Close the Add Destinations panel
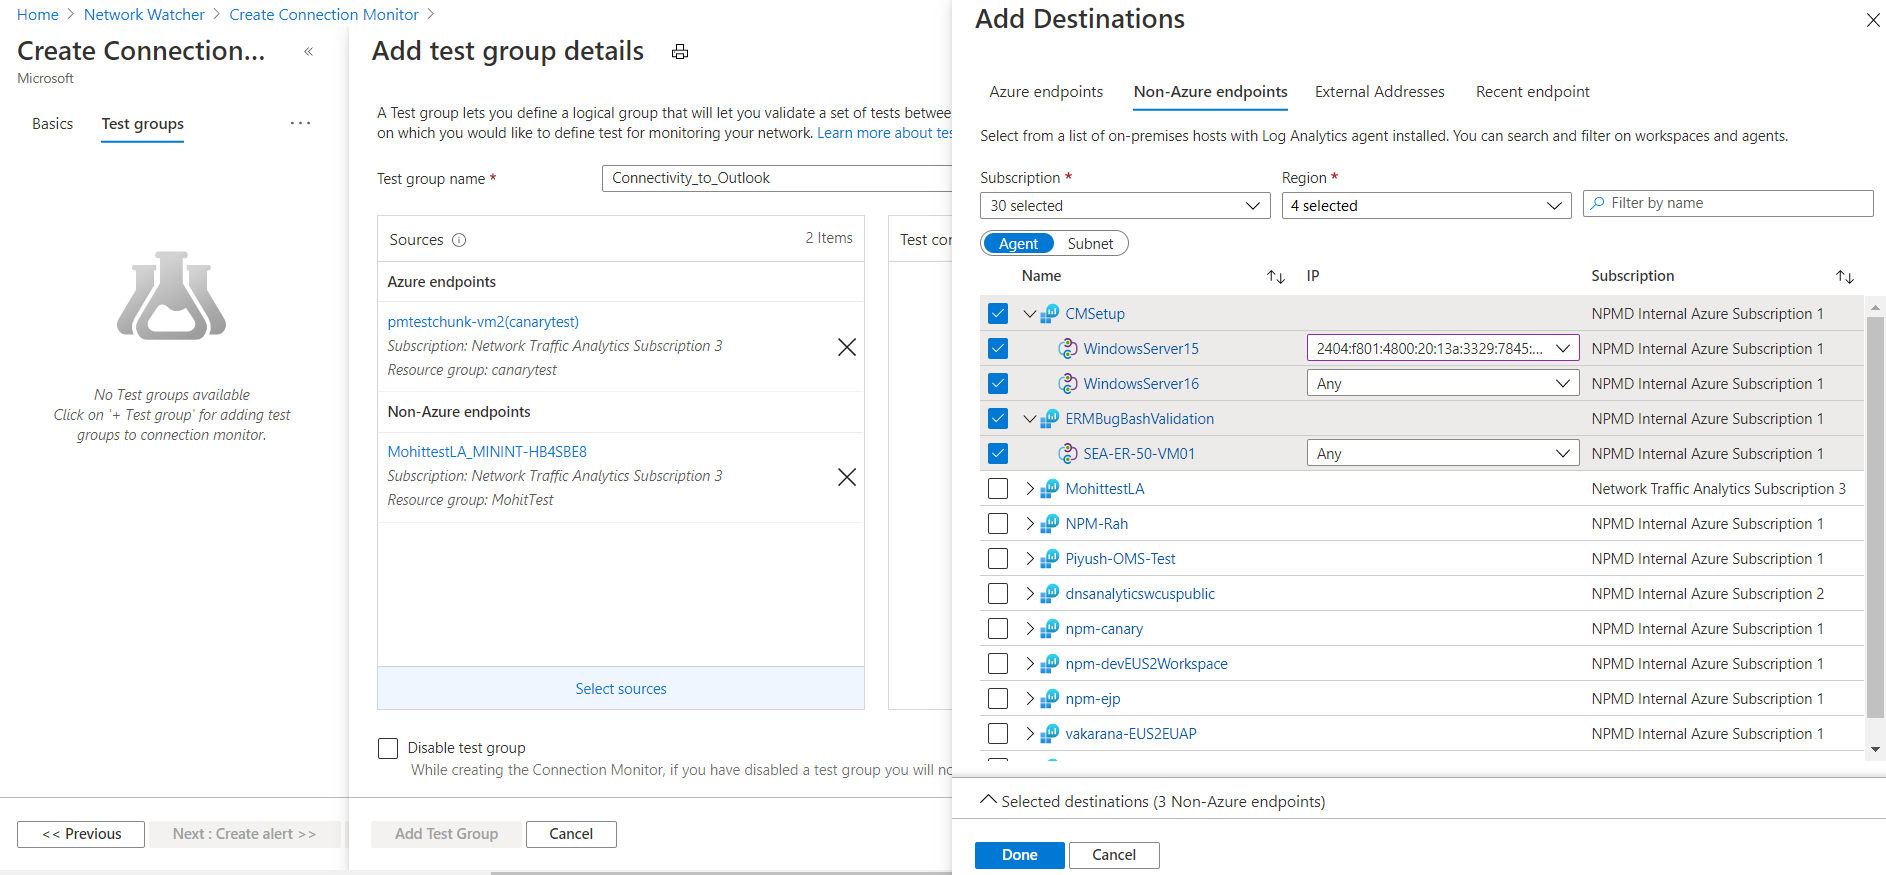This screenshot has width=1886, height=875. [x=1872, y=20]
